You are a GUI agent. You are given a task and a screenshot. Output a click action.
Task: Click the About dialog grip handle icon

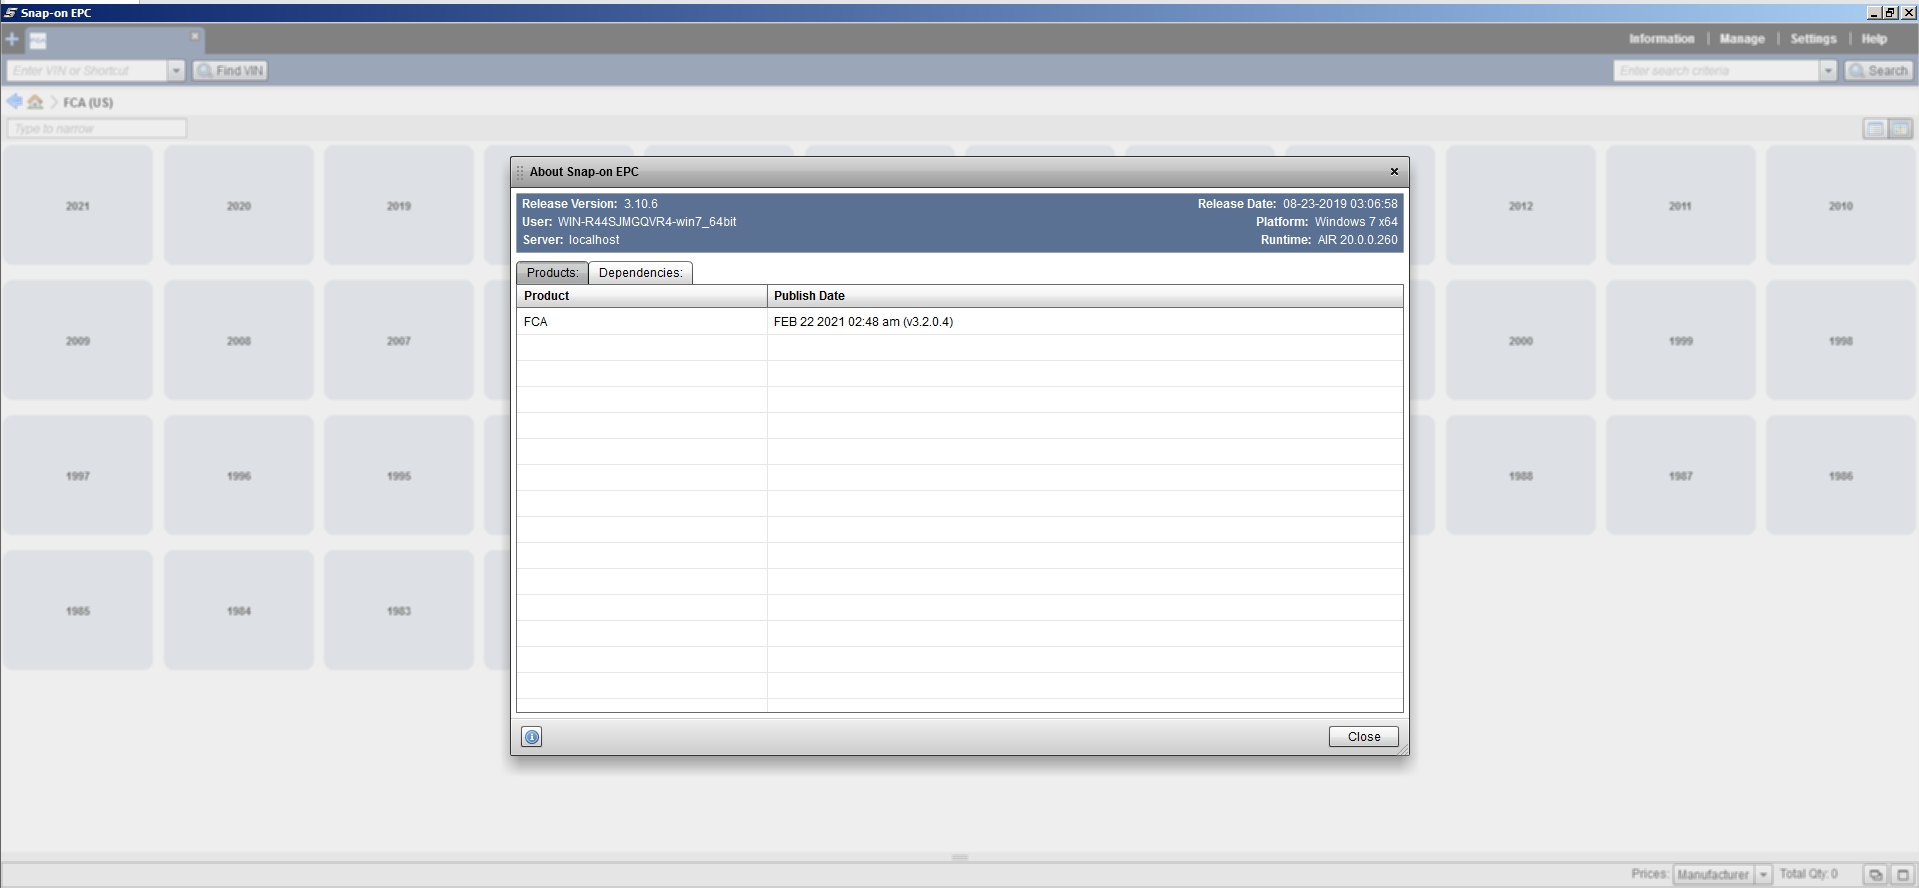click(x=519, y=172)
